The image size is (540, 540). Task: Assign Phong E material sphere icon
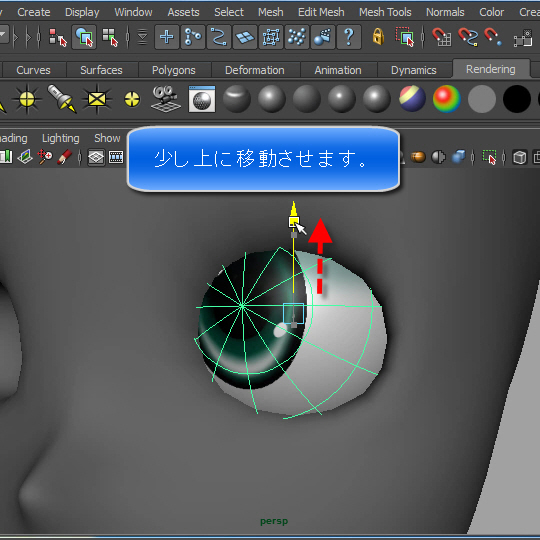click(377, 99)
